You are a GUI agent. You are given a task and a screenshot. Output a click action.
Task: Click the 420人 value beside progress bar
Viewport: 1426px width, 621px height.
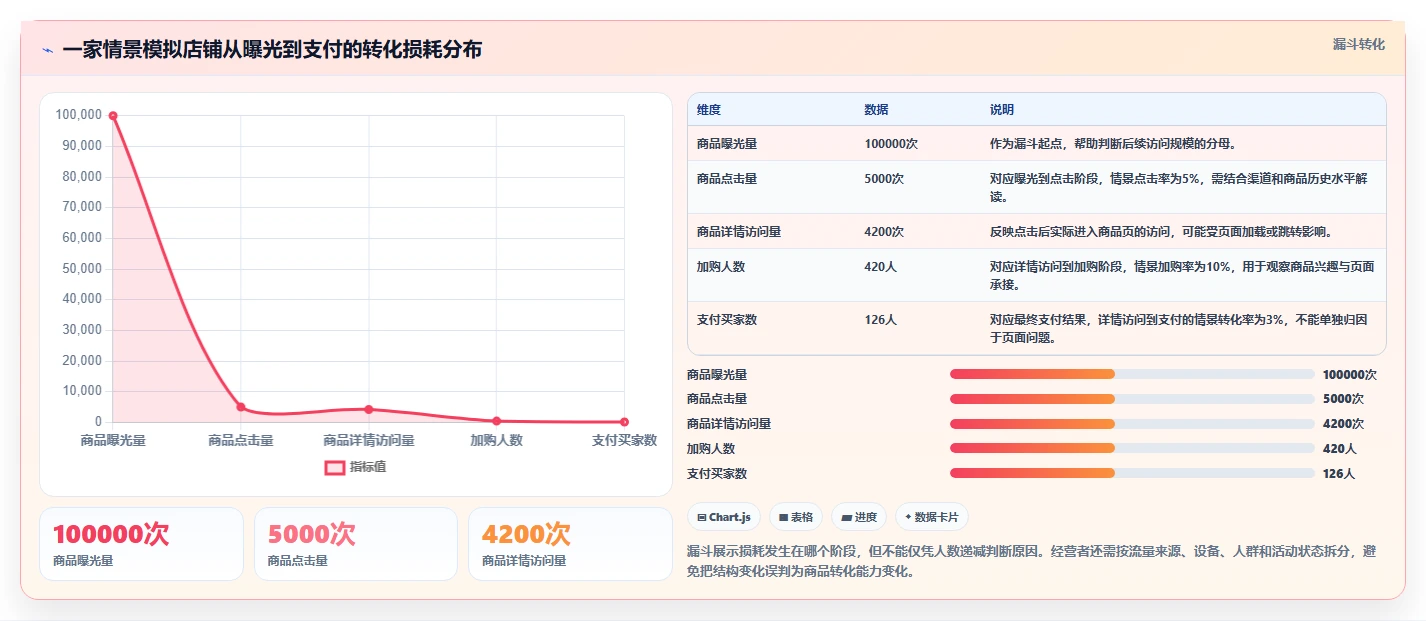[1339, 449]
